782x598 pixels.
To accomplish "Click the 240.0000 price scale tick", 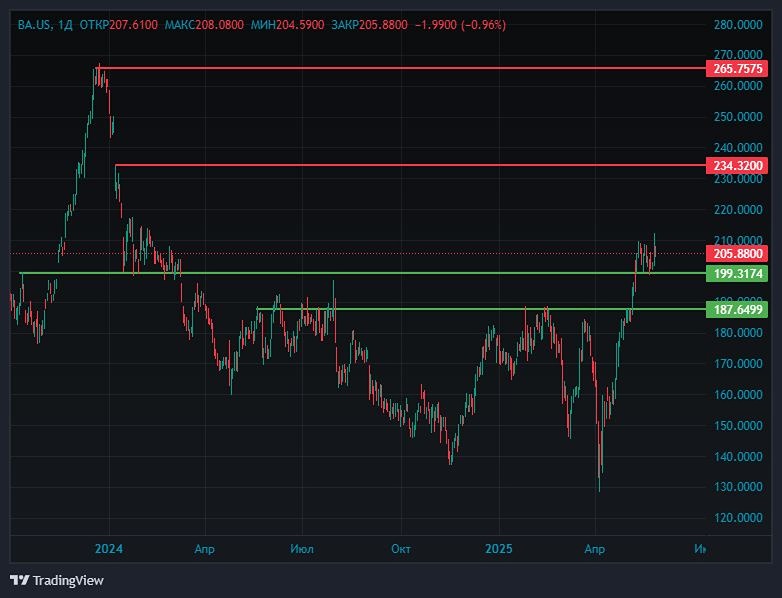I will pyautogui.click(x=738, y=148).
